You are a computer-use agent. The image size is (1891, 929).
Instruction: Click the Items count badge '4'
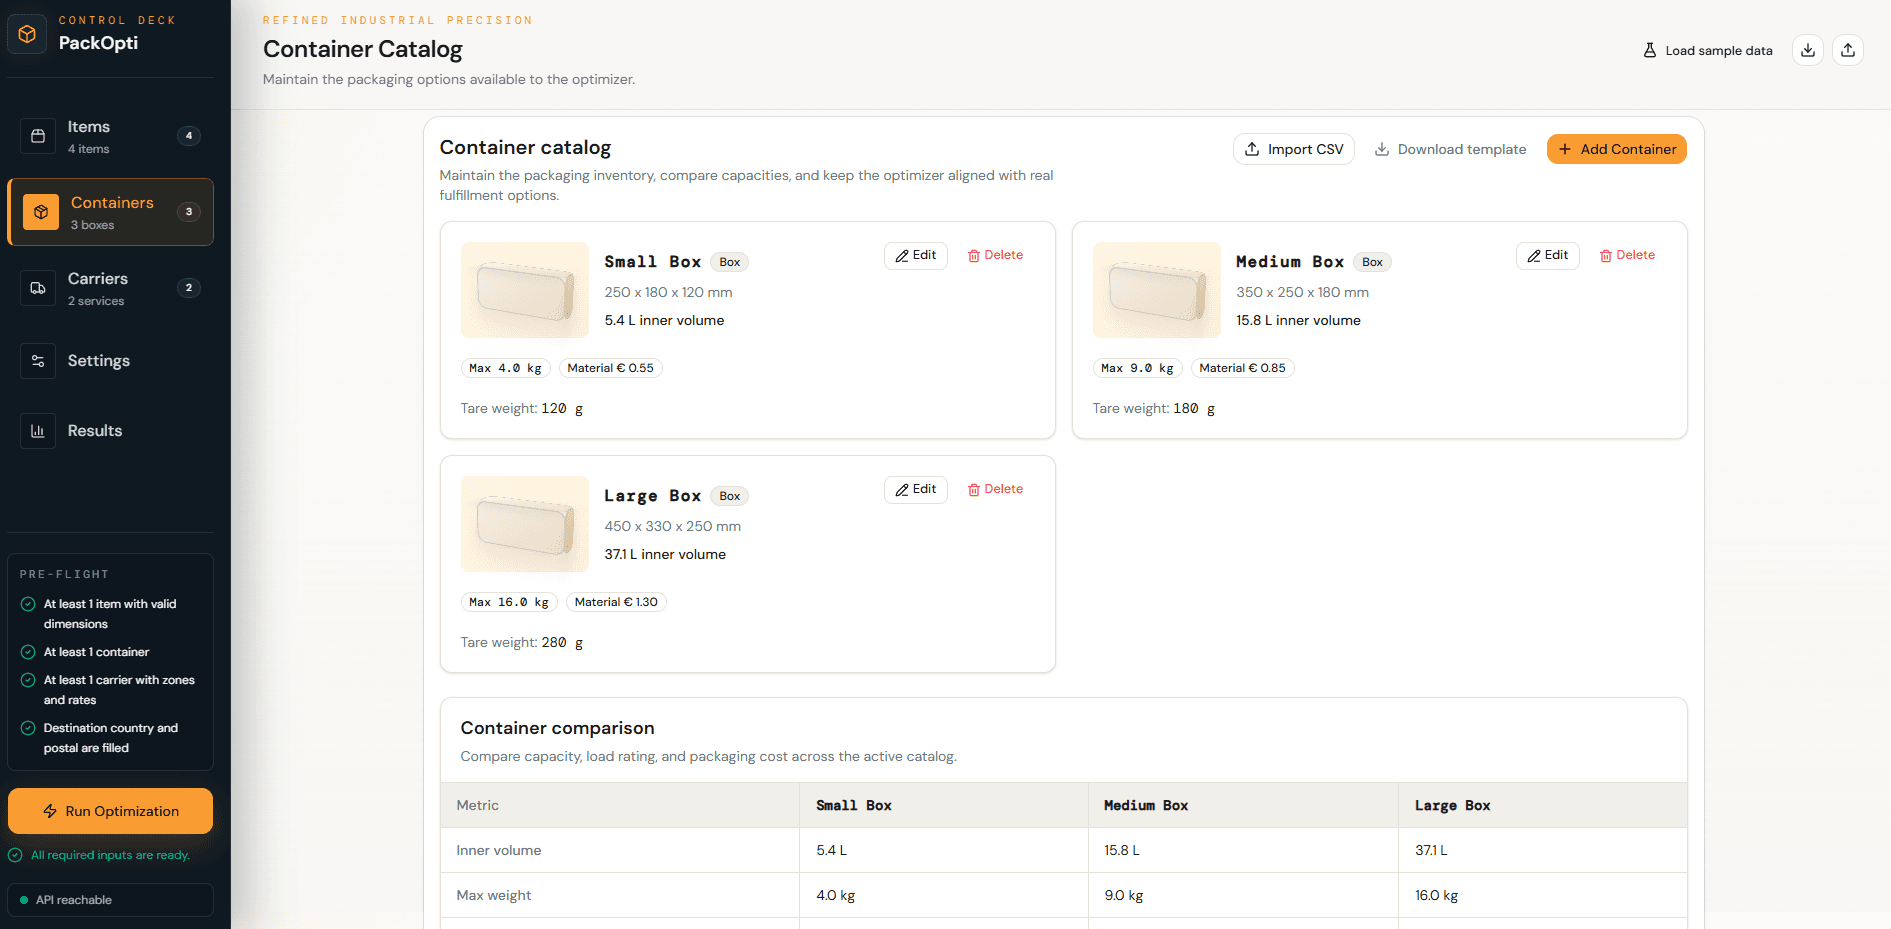tap(189, 136)
